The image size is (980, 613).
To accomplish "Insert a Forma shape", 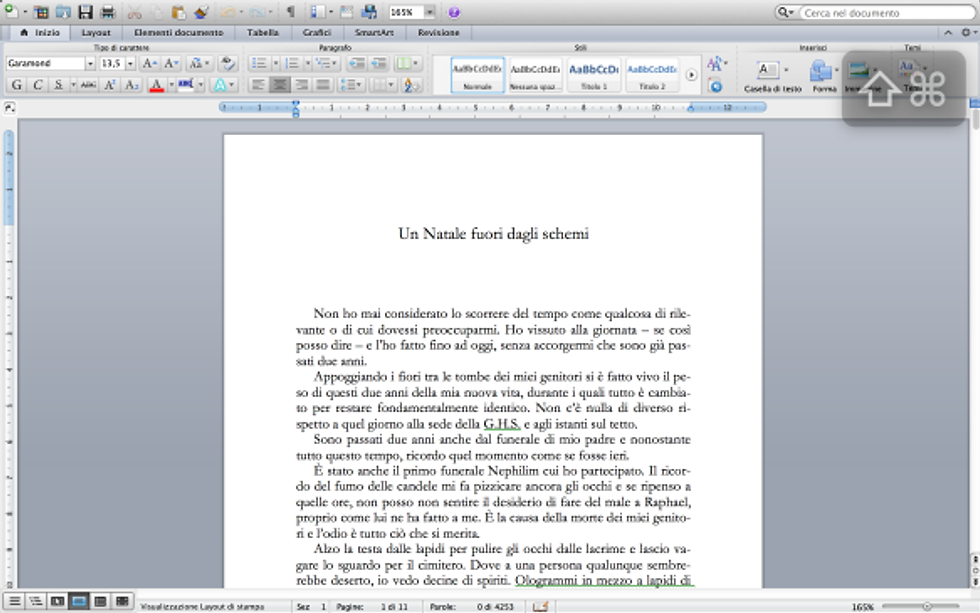I will (824, 76).
